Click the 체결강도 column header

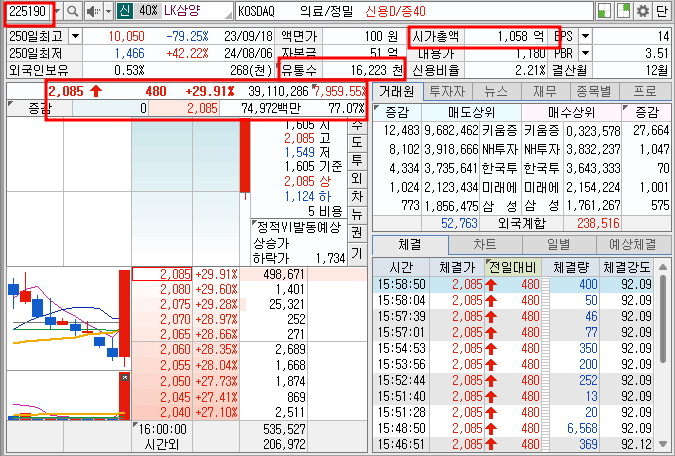click(626, 268)
